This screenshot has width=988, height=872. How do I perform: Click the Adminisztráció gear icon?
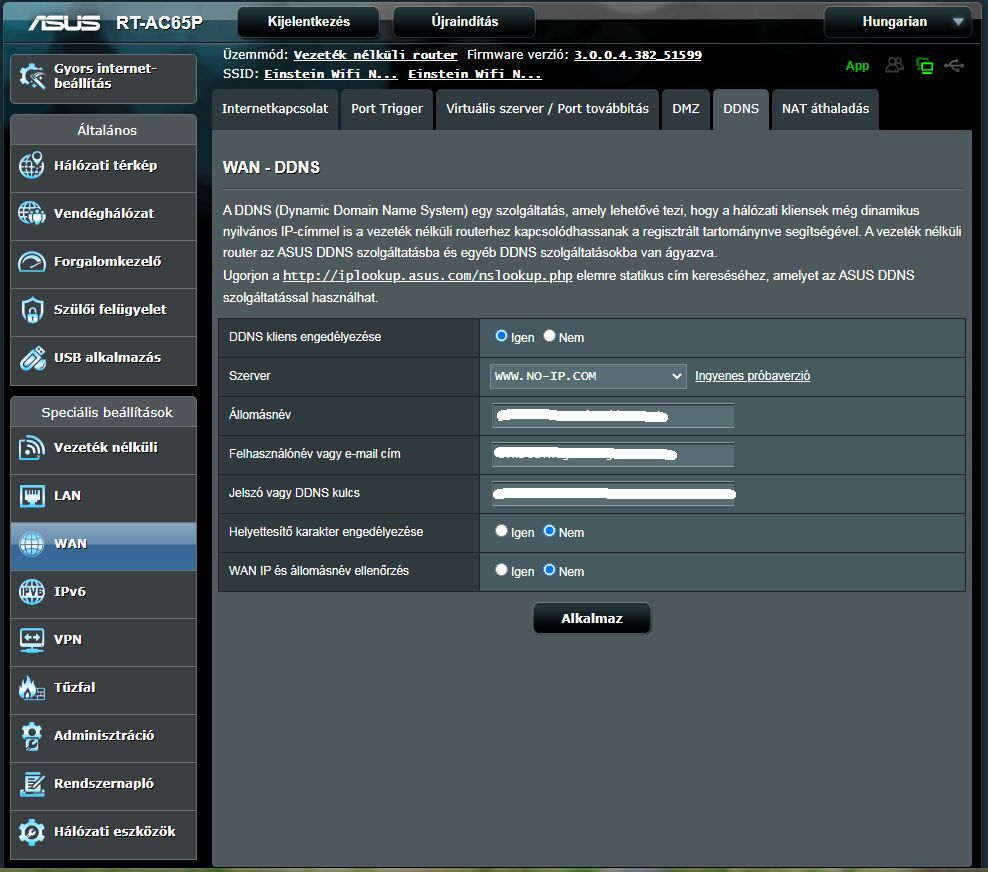tap(32, 735)
